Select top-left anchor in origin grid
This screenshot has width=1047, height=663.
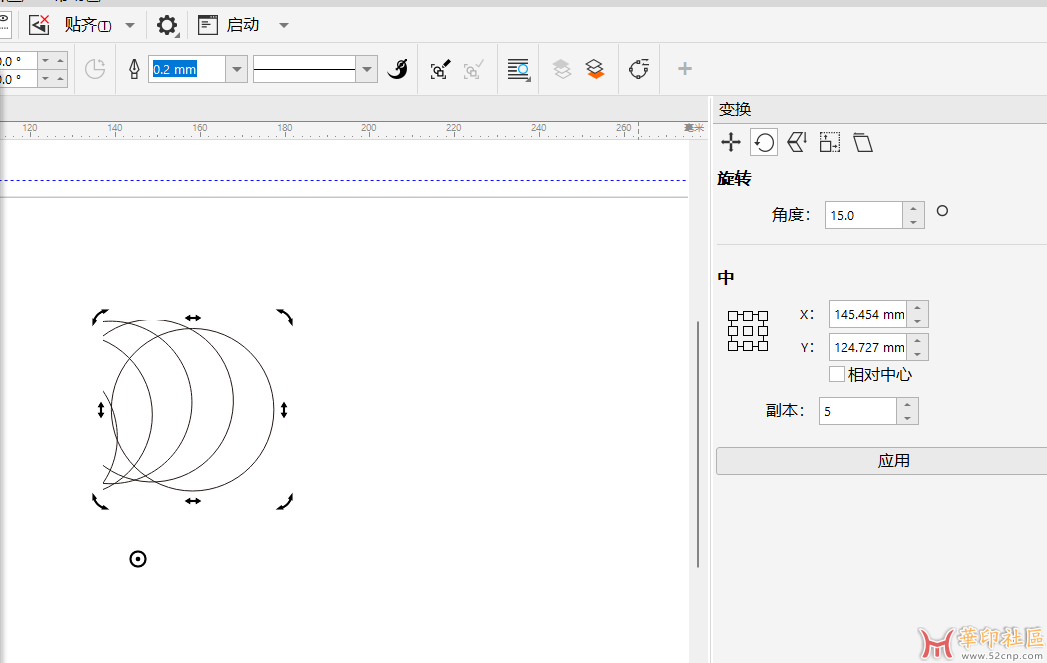732,316
